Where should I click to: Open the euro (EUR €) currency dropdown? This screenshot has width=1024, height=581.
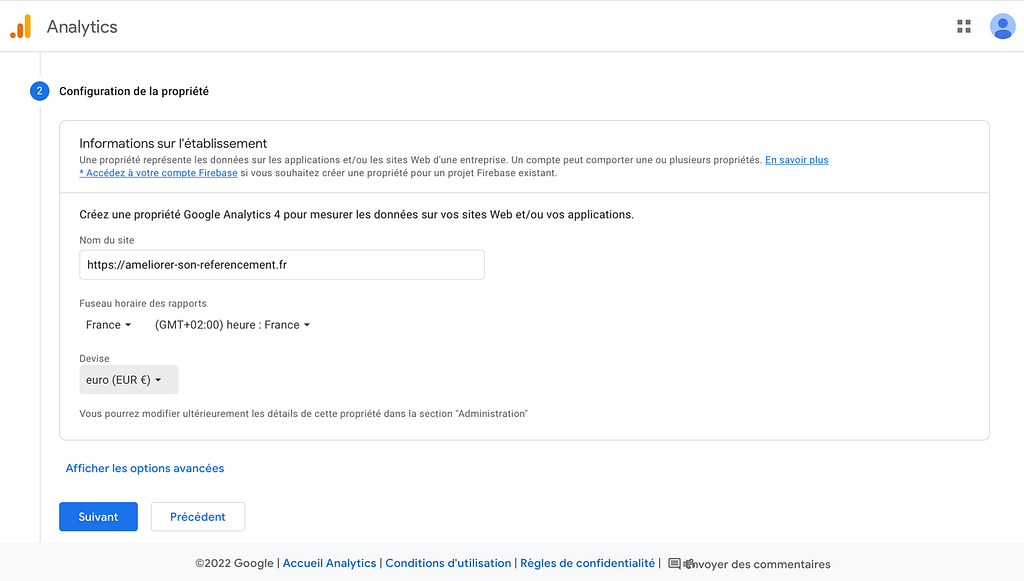129,379
